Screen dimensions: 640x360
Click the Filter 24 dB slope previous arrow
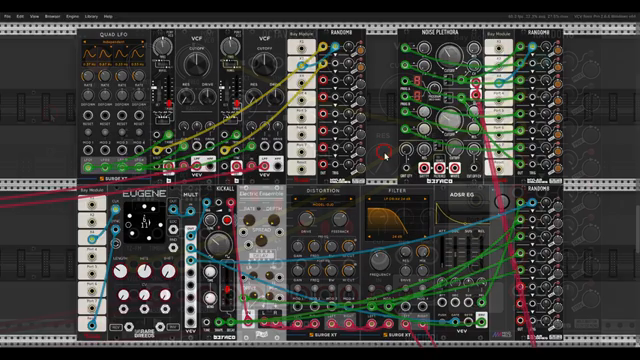[x=369, y=236]
